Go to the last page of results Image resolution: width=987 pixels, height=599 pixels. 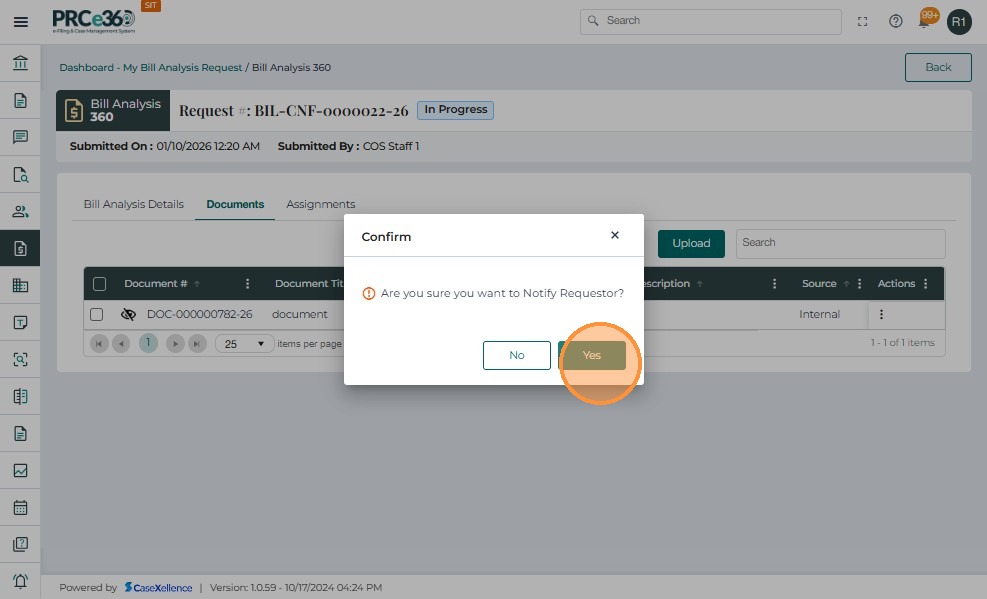197,344
